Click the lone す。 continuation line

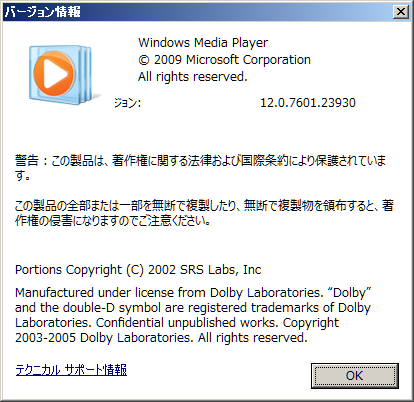(23, 176)
